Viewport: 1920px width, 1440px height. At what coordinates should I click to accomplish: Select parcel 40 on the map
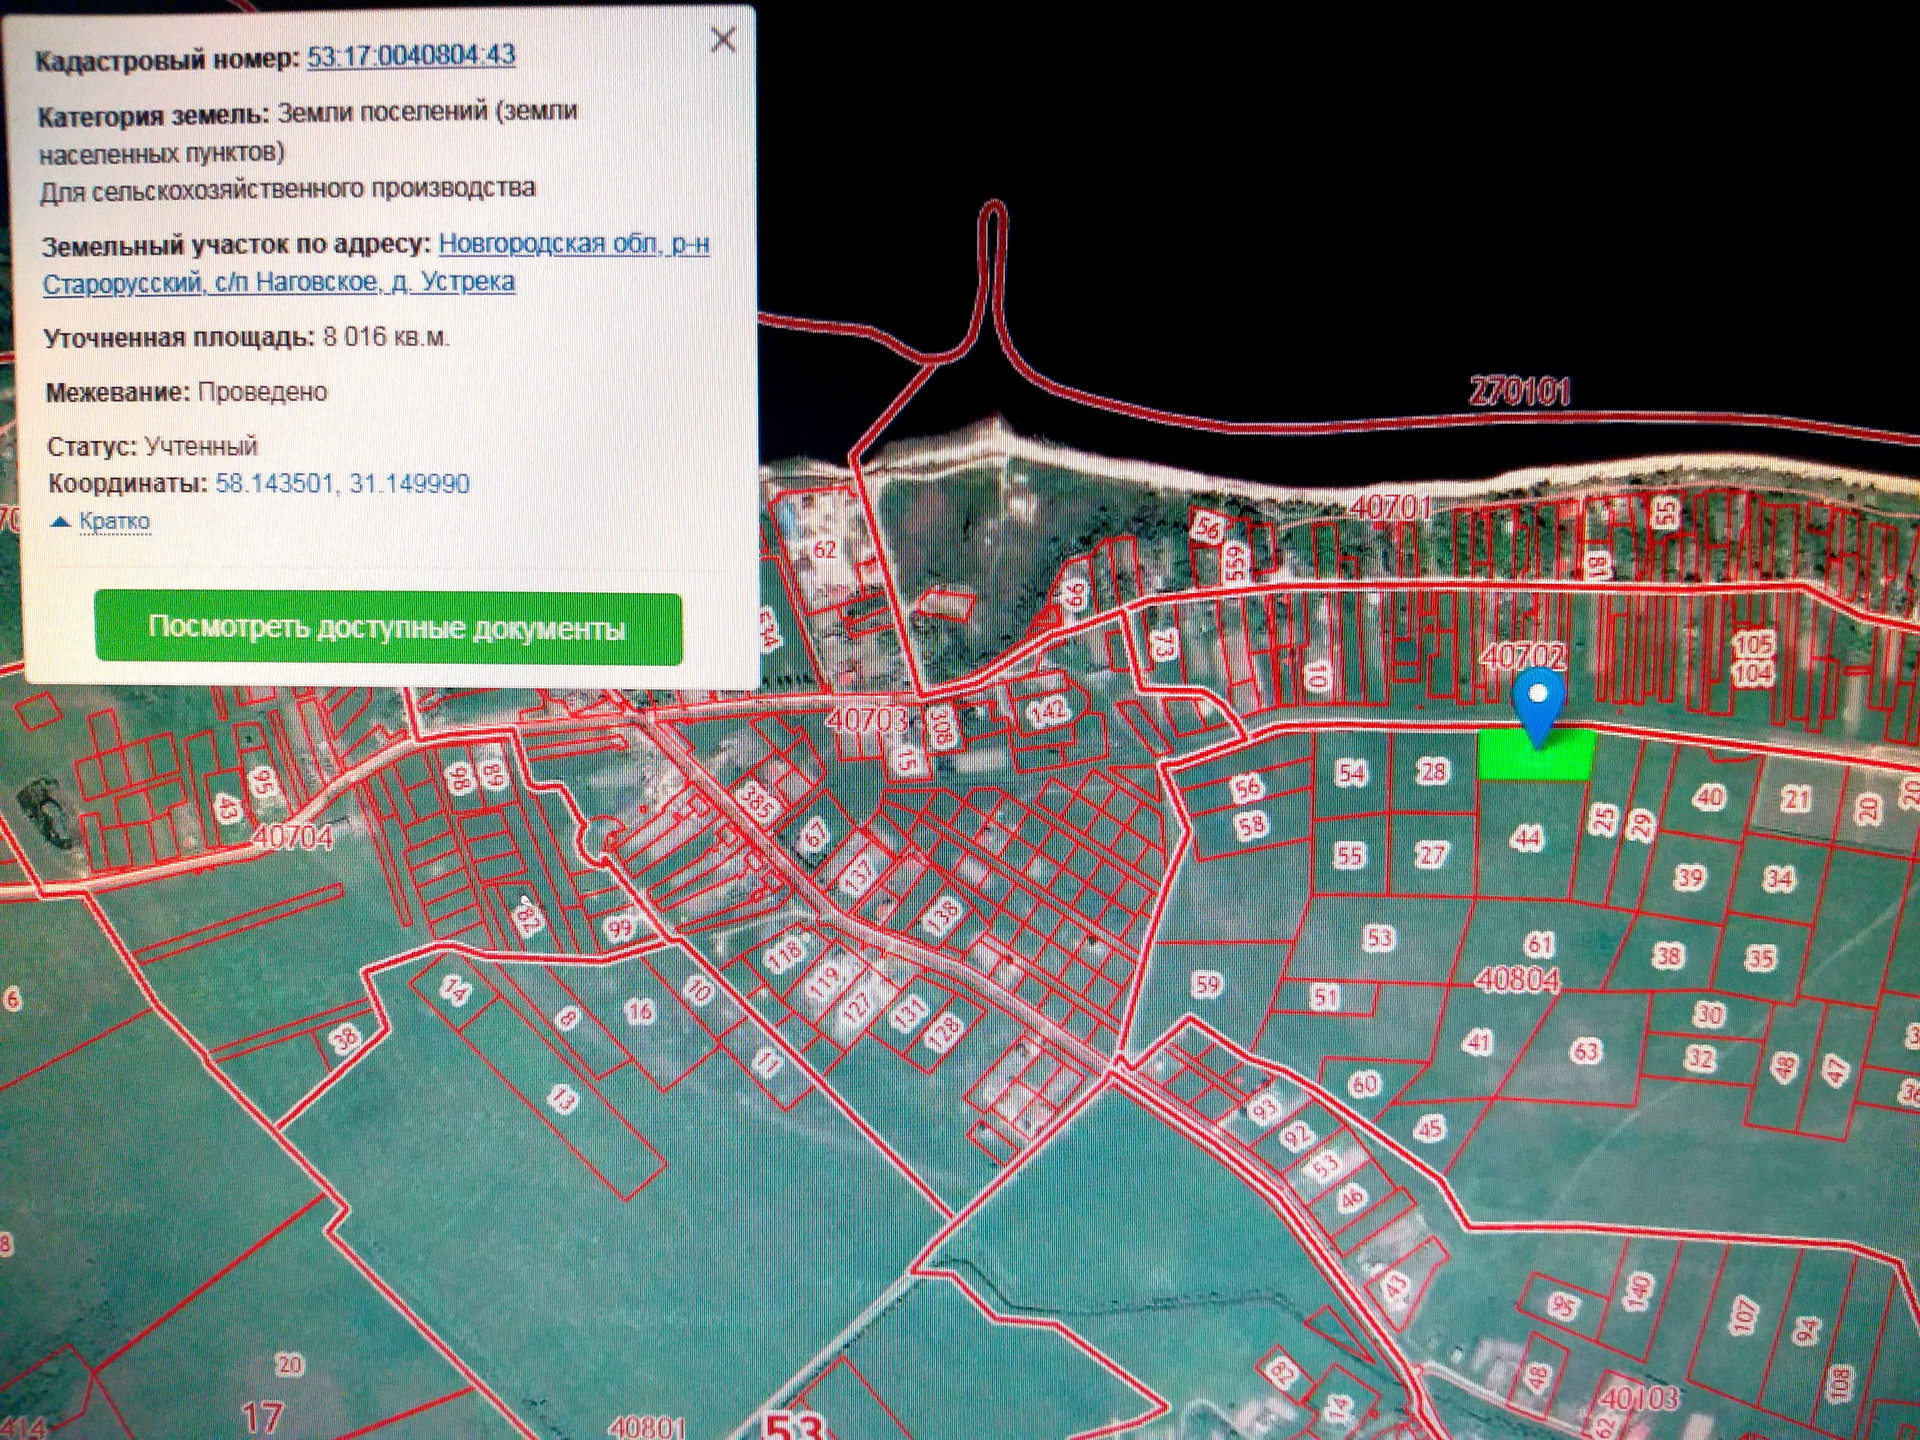tap(1709, 797)
